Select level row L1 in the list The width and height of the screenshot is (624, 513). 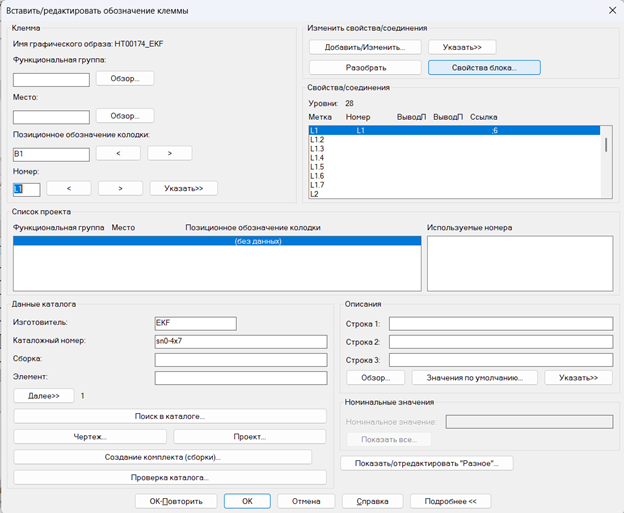(454, 131)
